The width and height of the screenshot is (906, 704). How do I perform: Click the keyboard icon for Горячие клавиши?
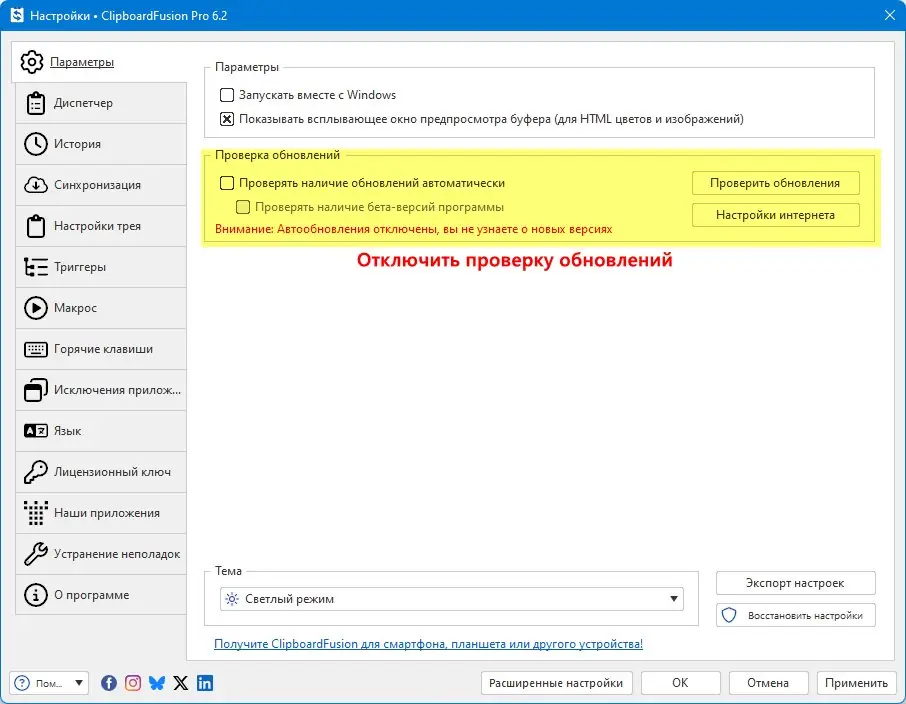tap(36, 349)
